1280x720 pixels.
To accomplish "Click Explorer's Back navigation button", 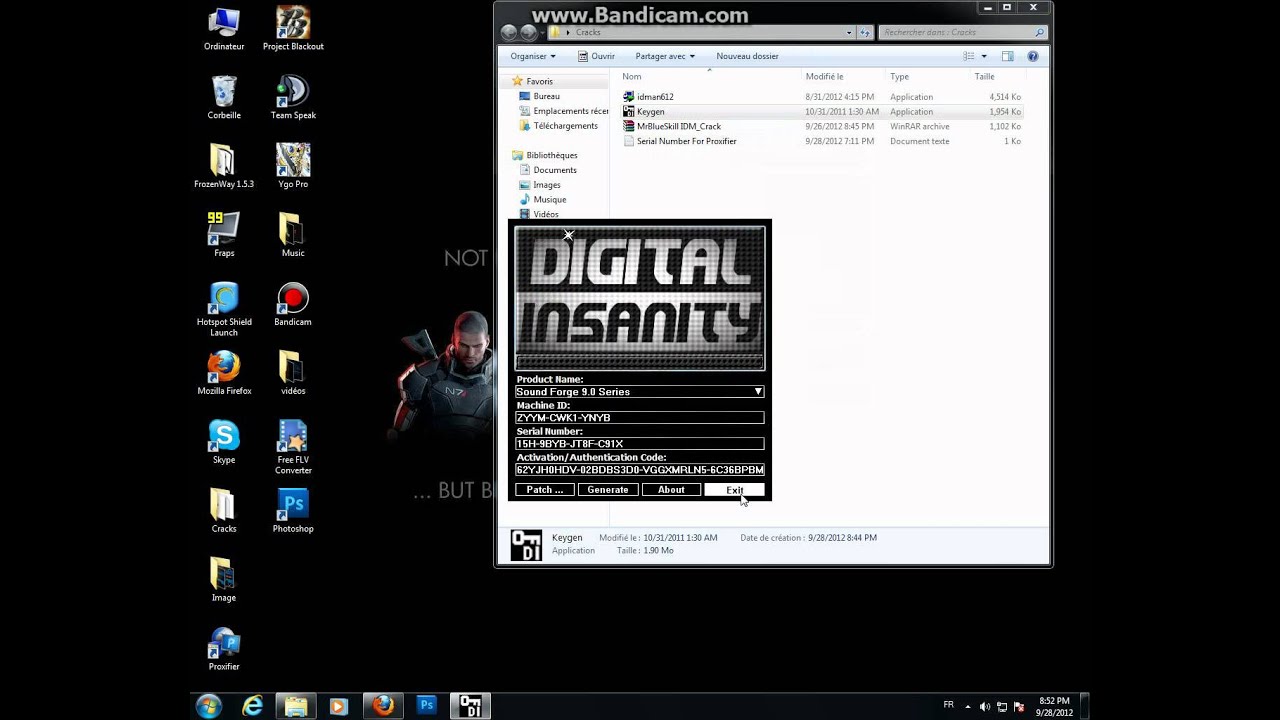I will 509,32.
